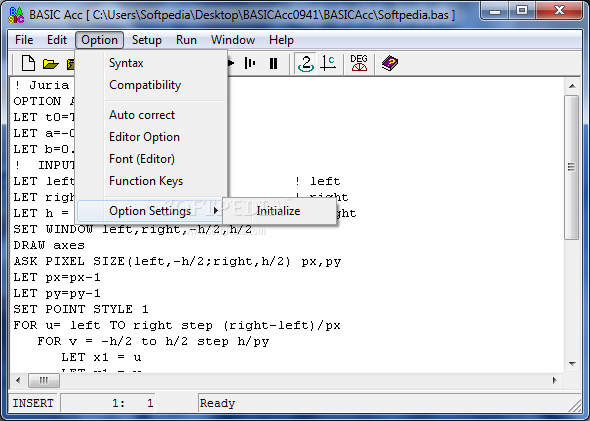Choose Compatibility from the Option menu
The height and width of the screenshot is (421, 590).
click(x=151, y=85)
